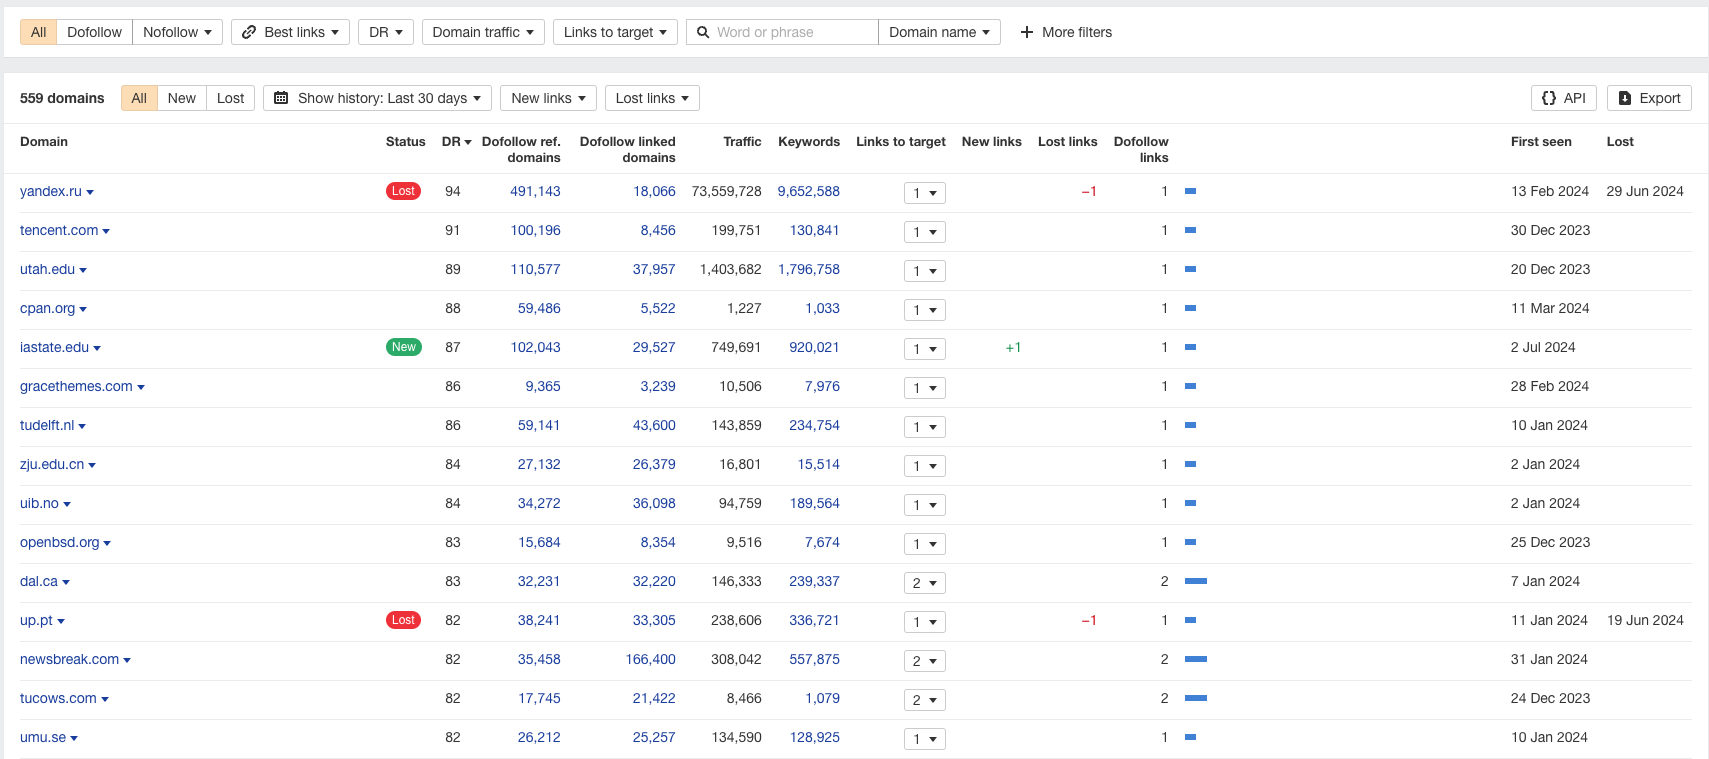This screenshot has width=1709, height=759.
Task: Click the search magnifier icon
Action: pyautogui.click(x=703, y=32)
